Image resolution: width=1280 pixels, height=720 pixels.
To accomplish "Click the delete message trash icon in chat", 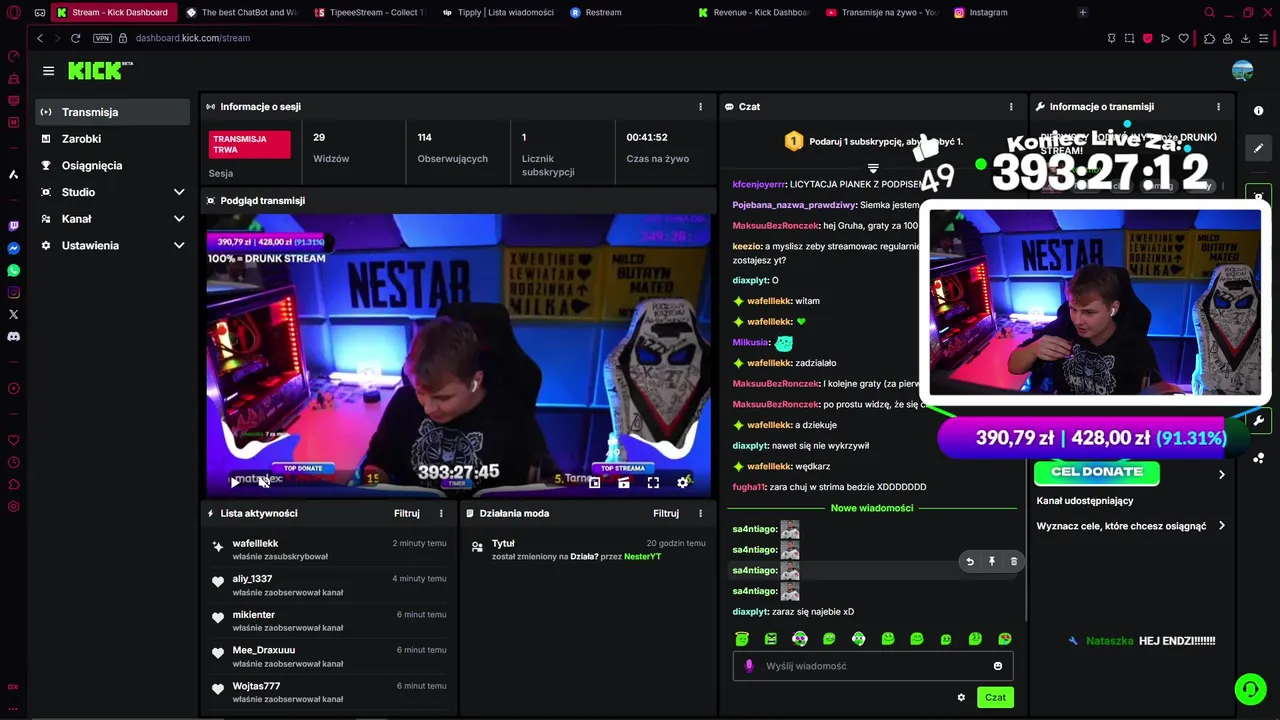I will (1014, 562).
